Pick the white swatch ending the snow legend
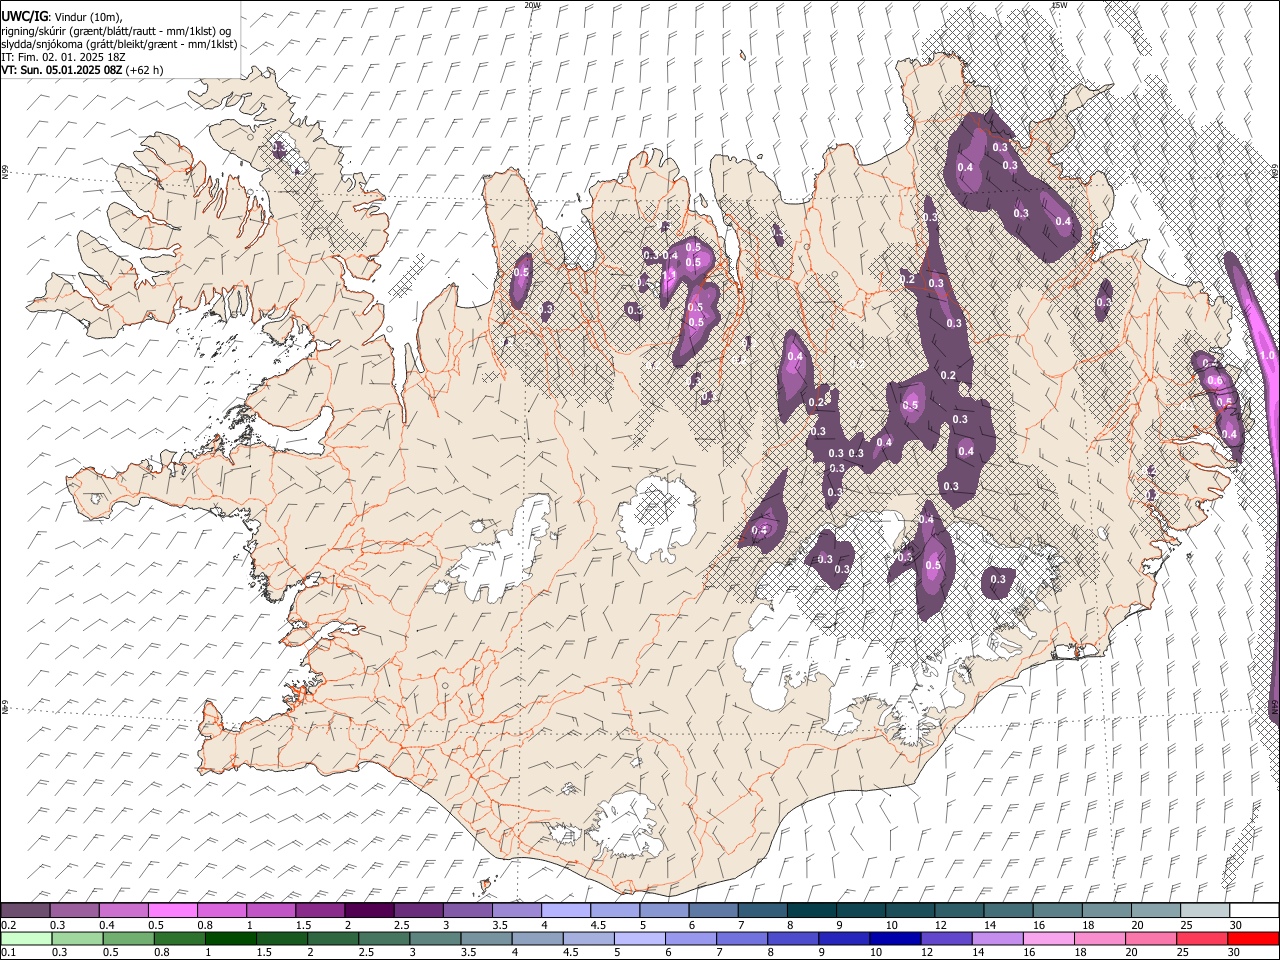 pyautogui.click(x=1254, y=911)
